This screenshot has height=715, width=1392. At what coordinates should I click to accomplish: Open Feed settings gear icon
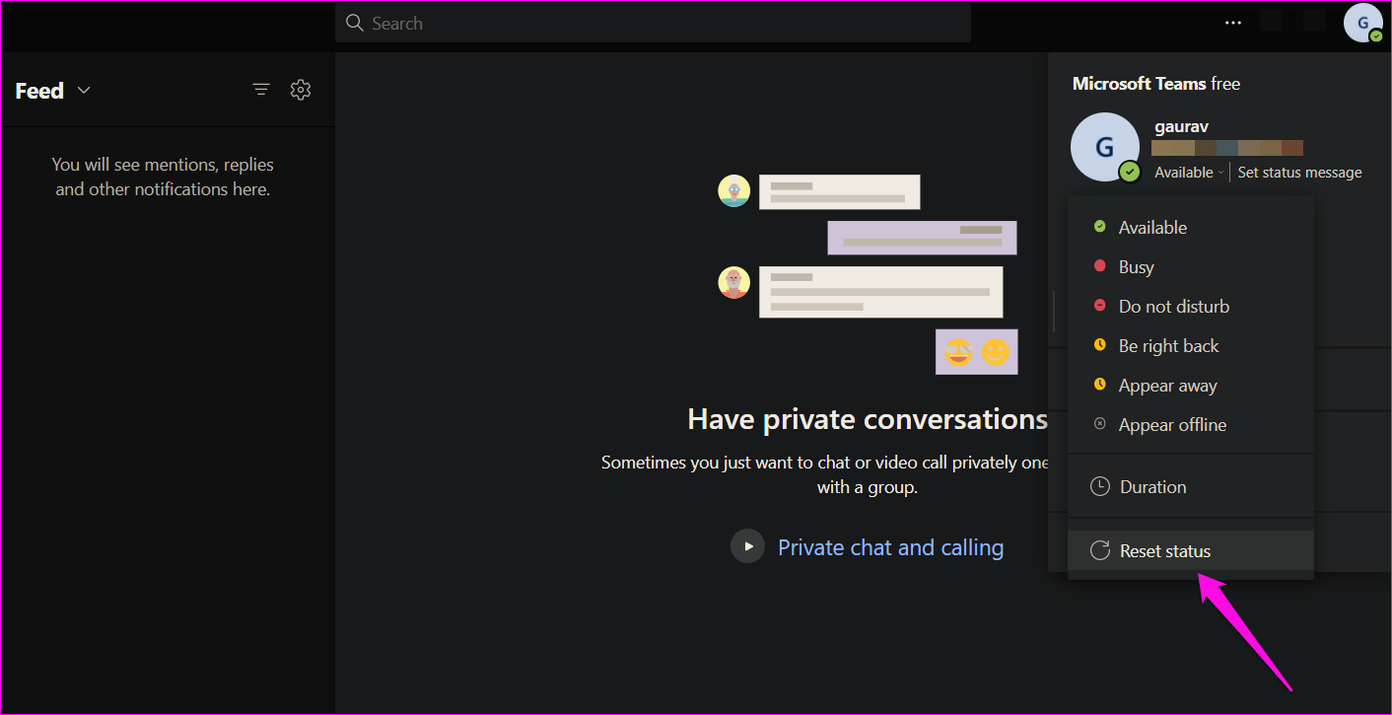(301, 90)
